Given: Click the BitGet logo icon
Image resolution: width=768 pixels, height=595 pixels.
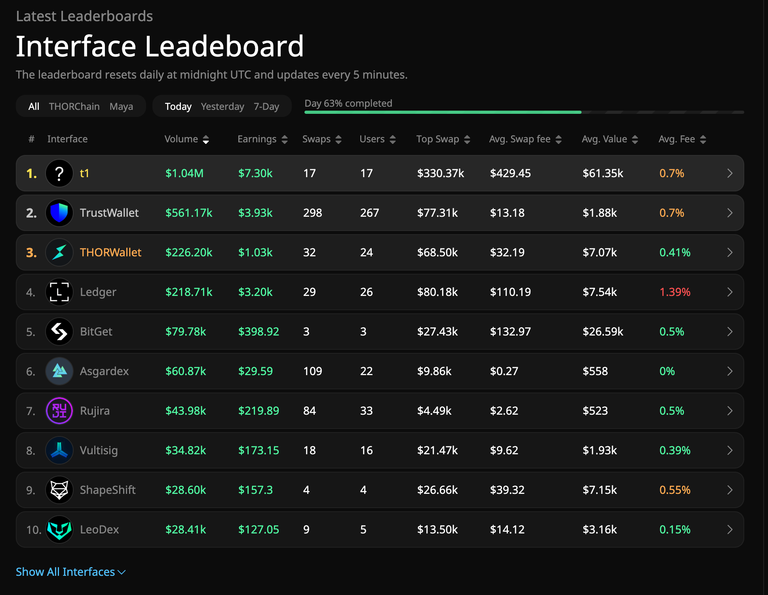Looking at the screenshot, I should (59, 332).
